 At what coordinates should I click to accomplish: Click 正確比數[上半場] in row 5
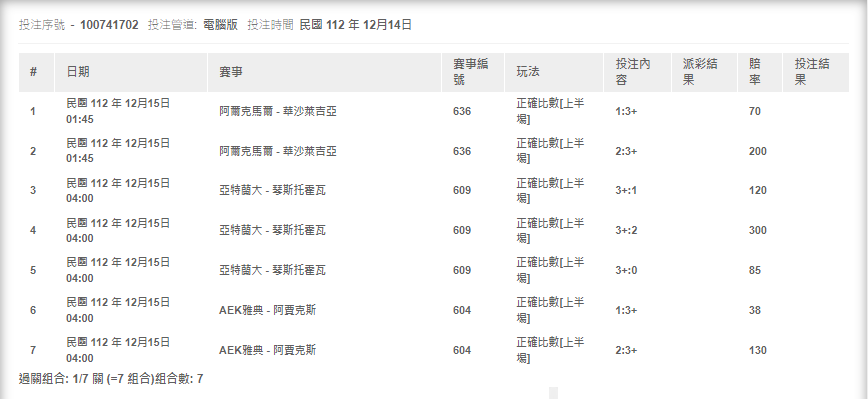point(550,270)
